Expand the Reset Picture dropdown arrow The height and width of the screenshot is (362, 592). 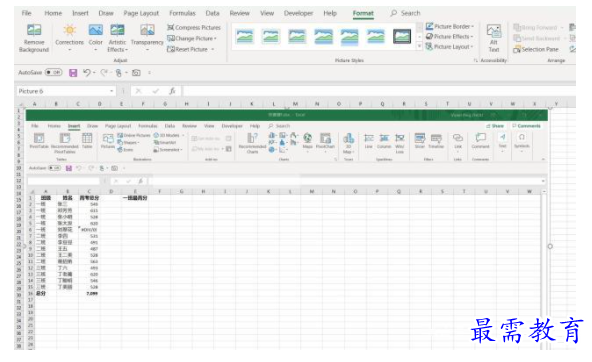(x=213, y=49)
